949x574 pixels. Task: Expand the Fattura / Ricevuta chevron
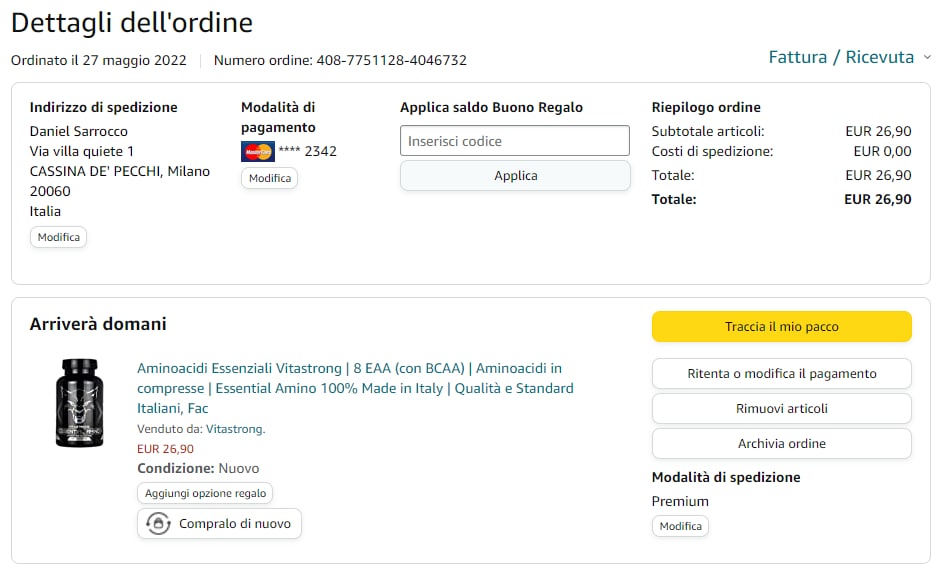[927, 58]
